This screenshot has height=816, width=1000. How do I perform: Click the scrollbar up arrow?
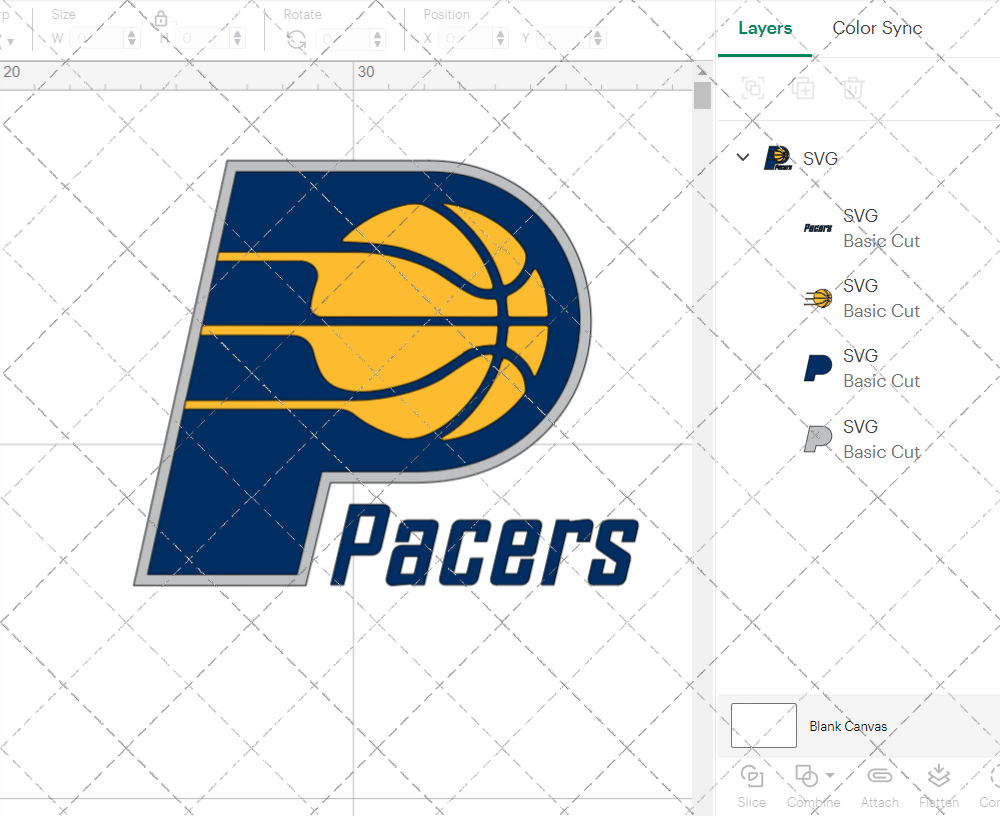click(x=702, y=71)
